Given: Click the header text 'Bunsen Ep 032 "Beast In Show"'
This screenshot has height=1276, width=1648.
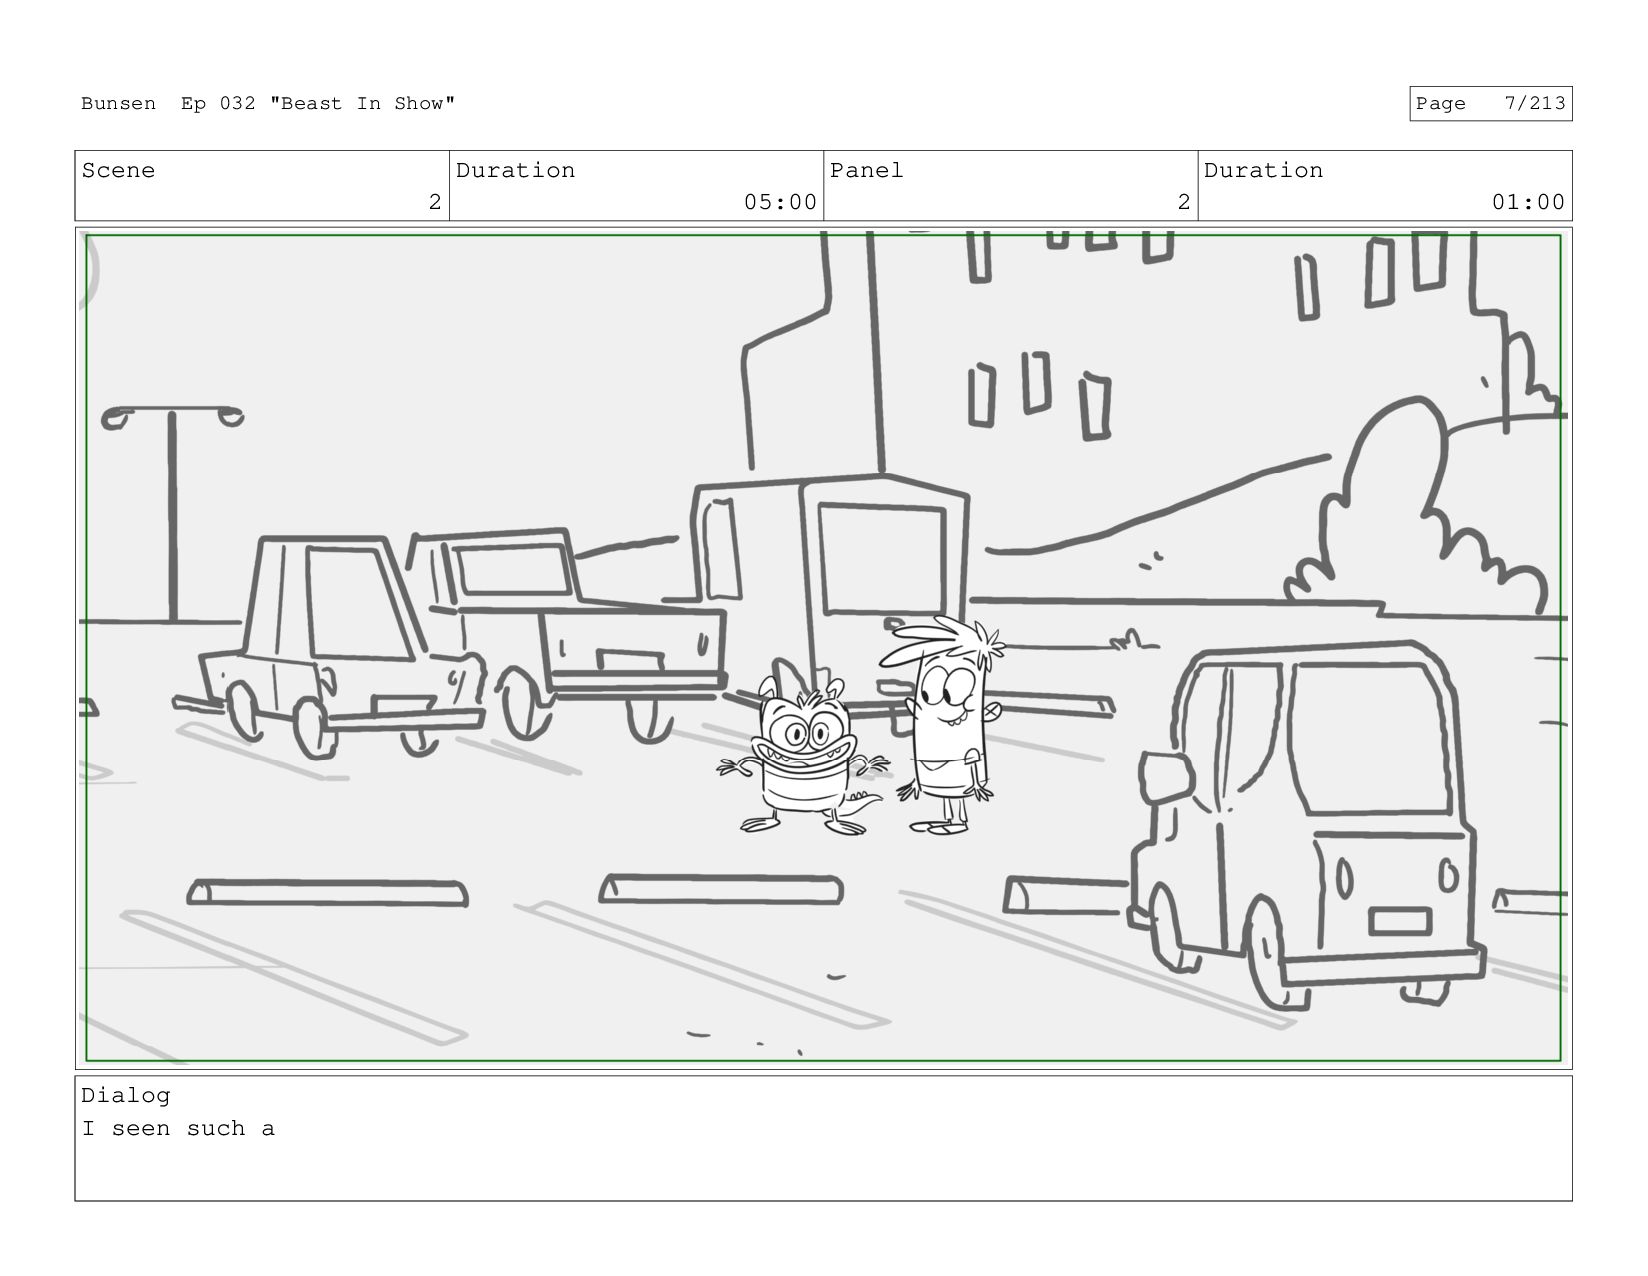Looking at the screenshot, I should point(268,104).
